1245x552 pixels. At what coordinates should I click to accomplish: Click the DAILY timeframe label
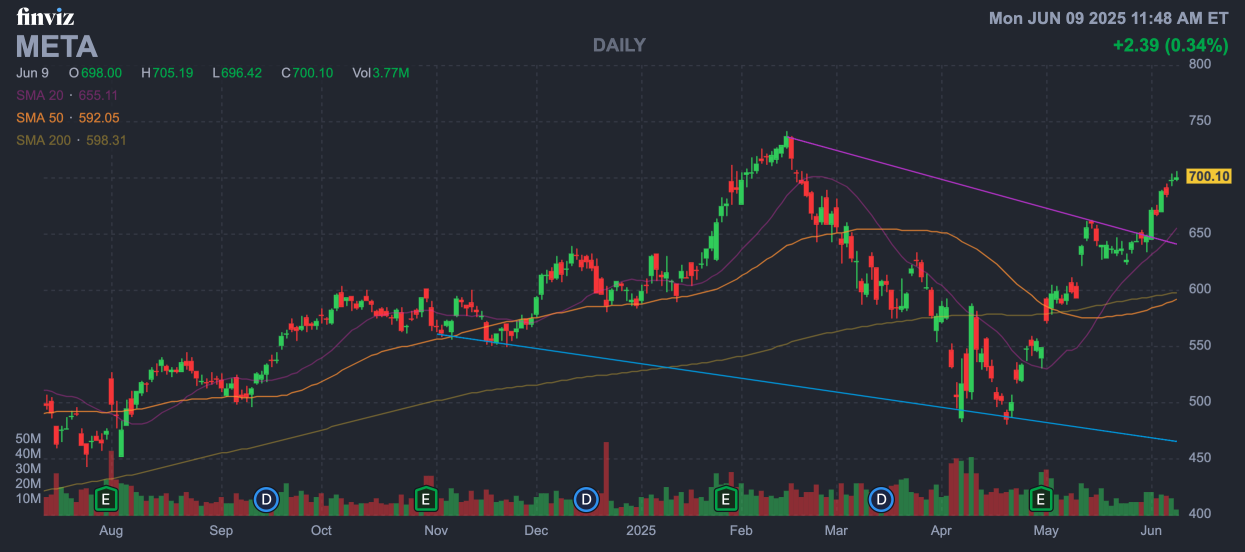tap(619, 45)
